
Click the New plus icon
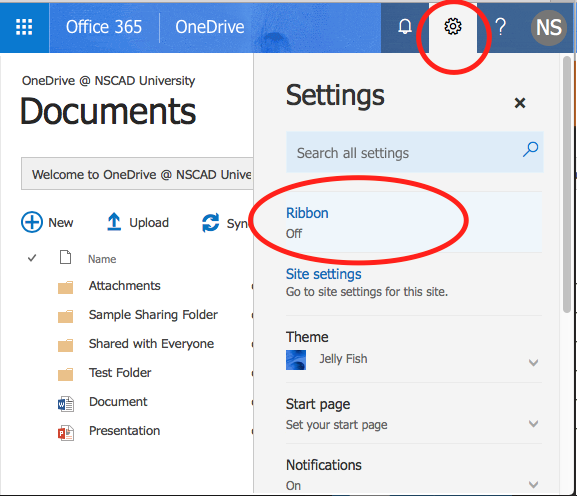coord(32,222)
